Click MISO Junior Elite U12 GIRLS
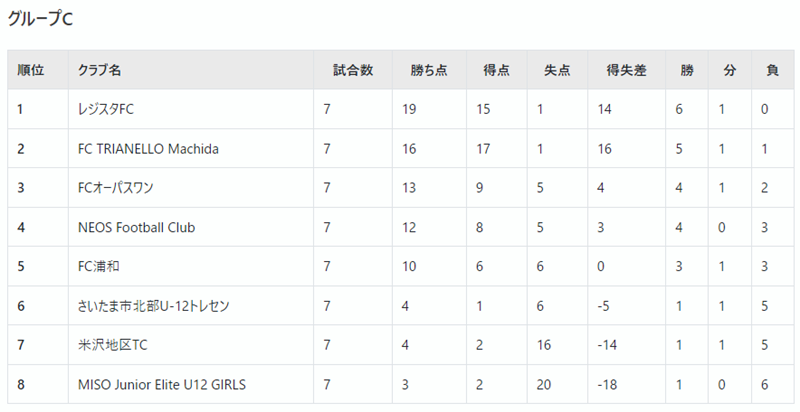Image resolution: width=800 pixels, height=412 pixels. click(x=162, y=384)
